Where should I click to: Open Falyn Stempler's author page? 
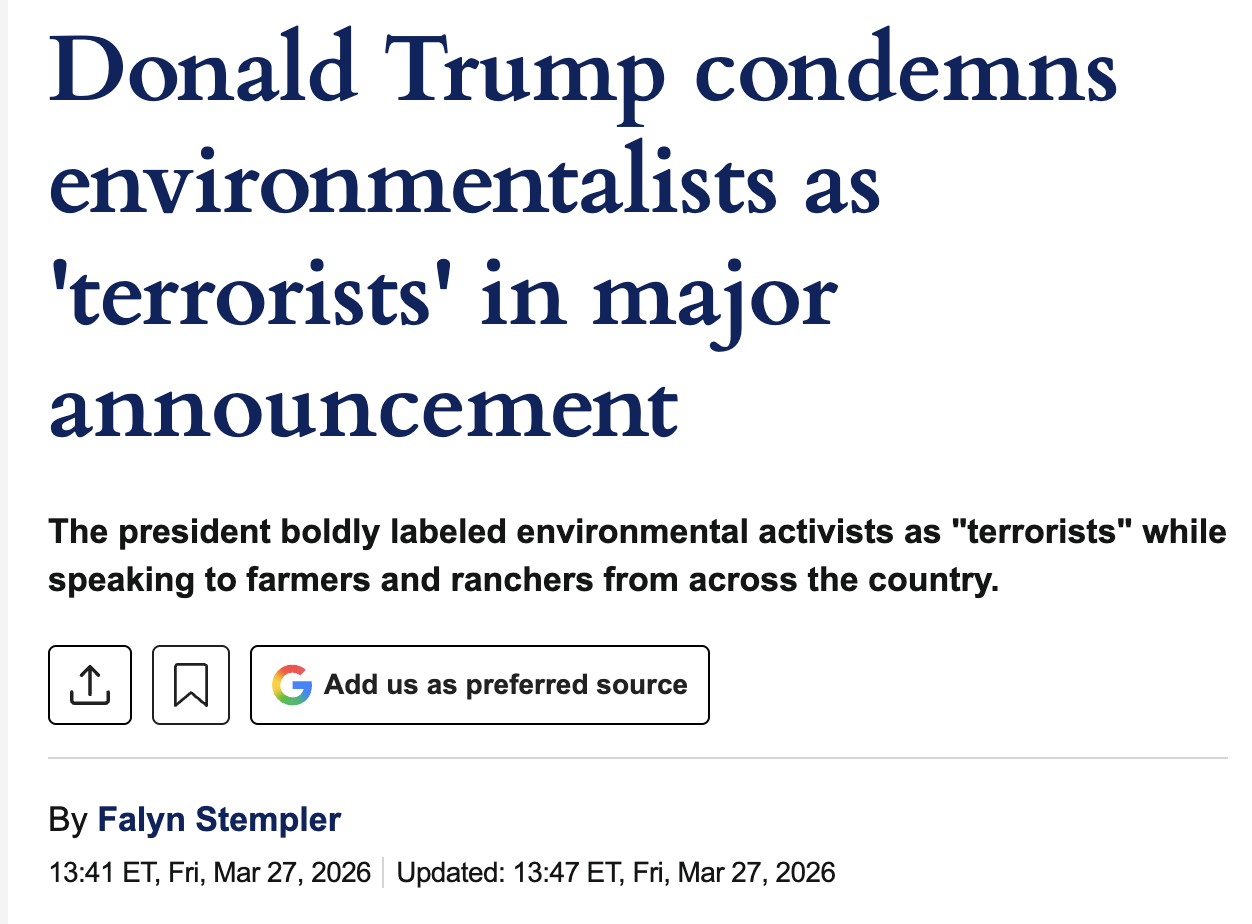(x=219, y=821)
